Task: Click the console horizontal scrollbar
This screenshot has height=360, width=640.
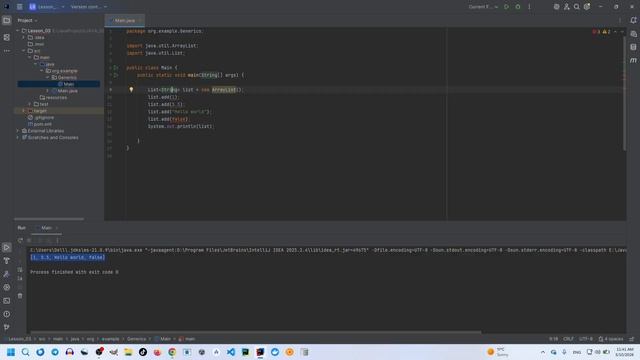Action: (x=256, y=332)
